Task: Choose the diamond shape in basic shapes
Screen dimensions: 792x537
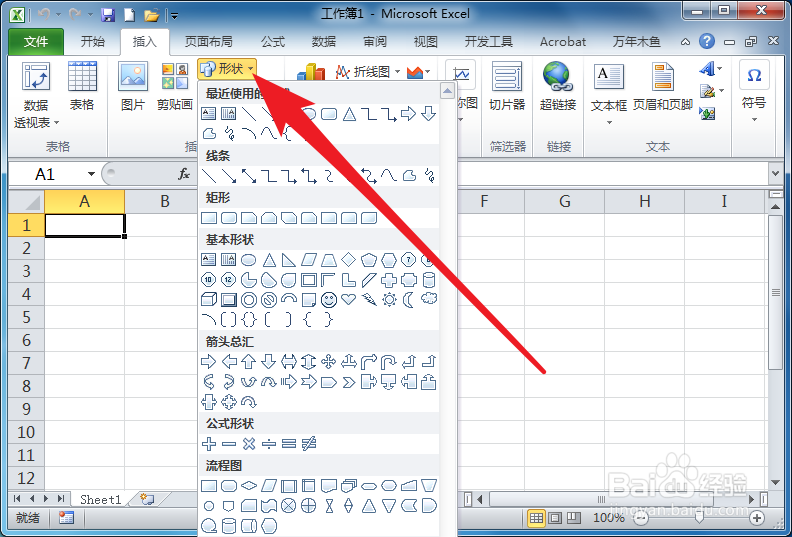Action: point(349,260)
